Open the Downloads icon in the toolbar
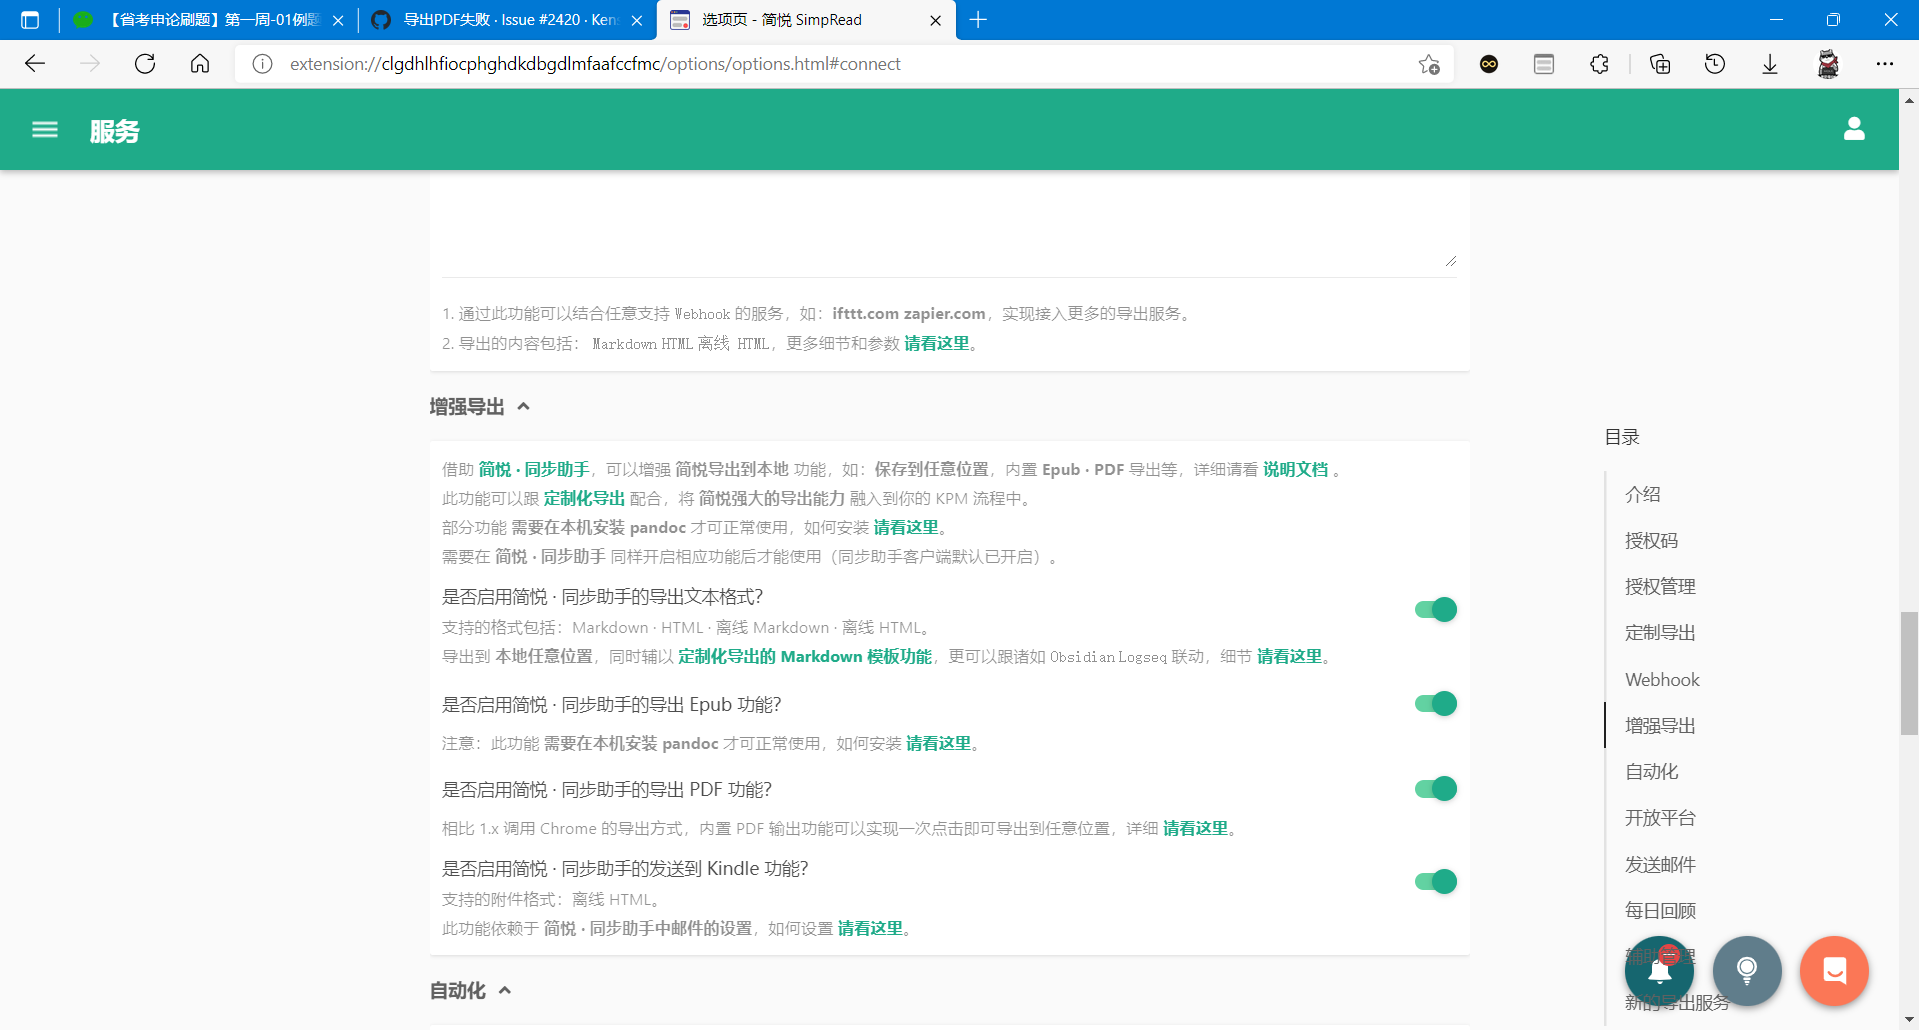The image size is (1919, 1030). coord(1770,63)
